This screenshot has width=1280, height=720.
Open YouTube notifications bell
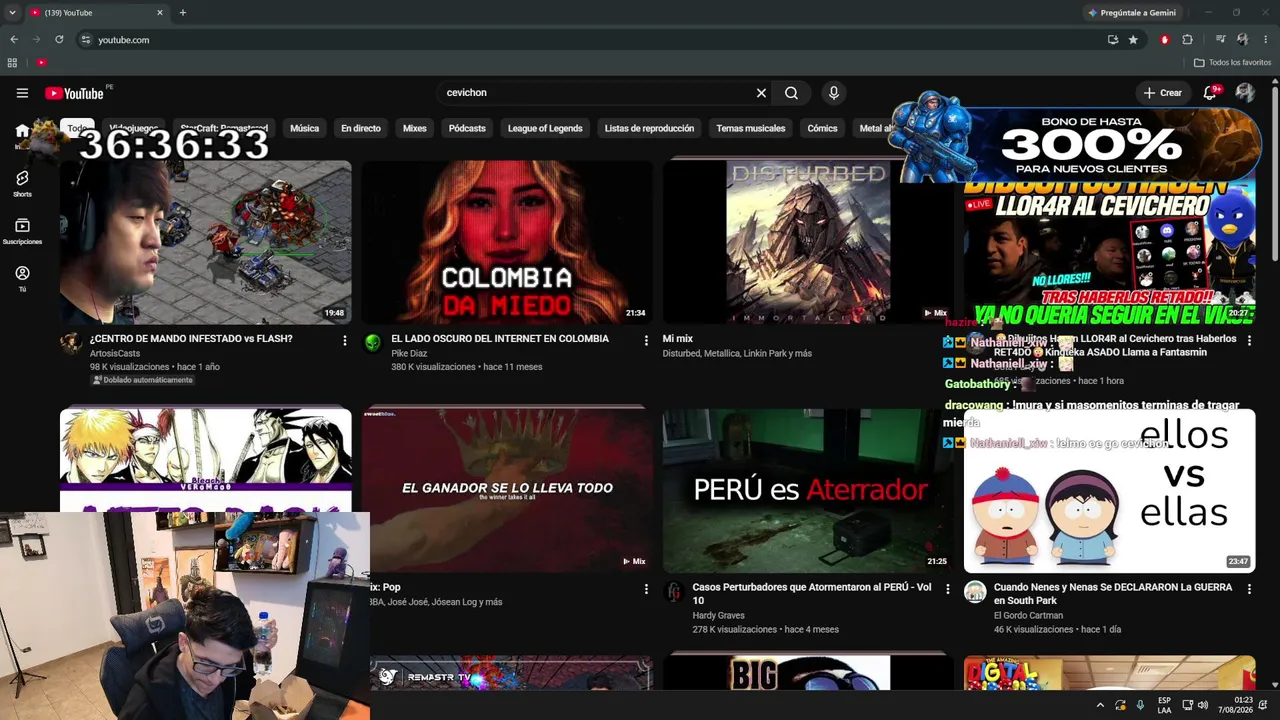(x=1210, y=93)
